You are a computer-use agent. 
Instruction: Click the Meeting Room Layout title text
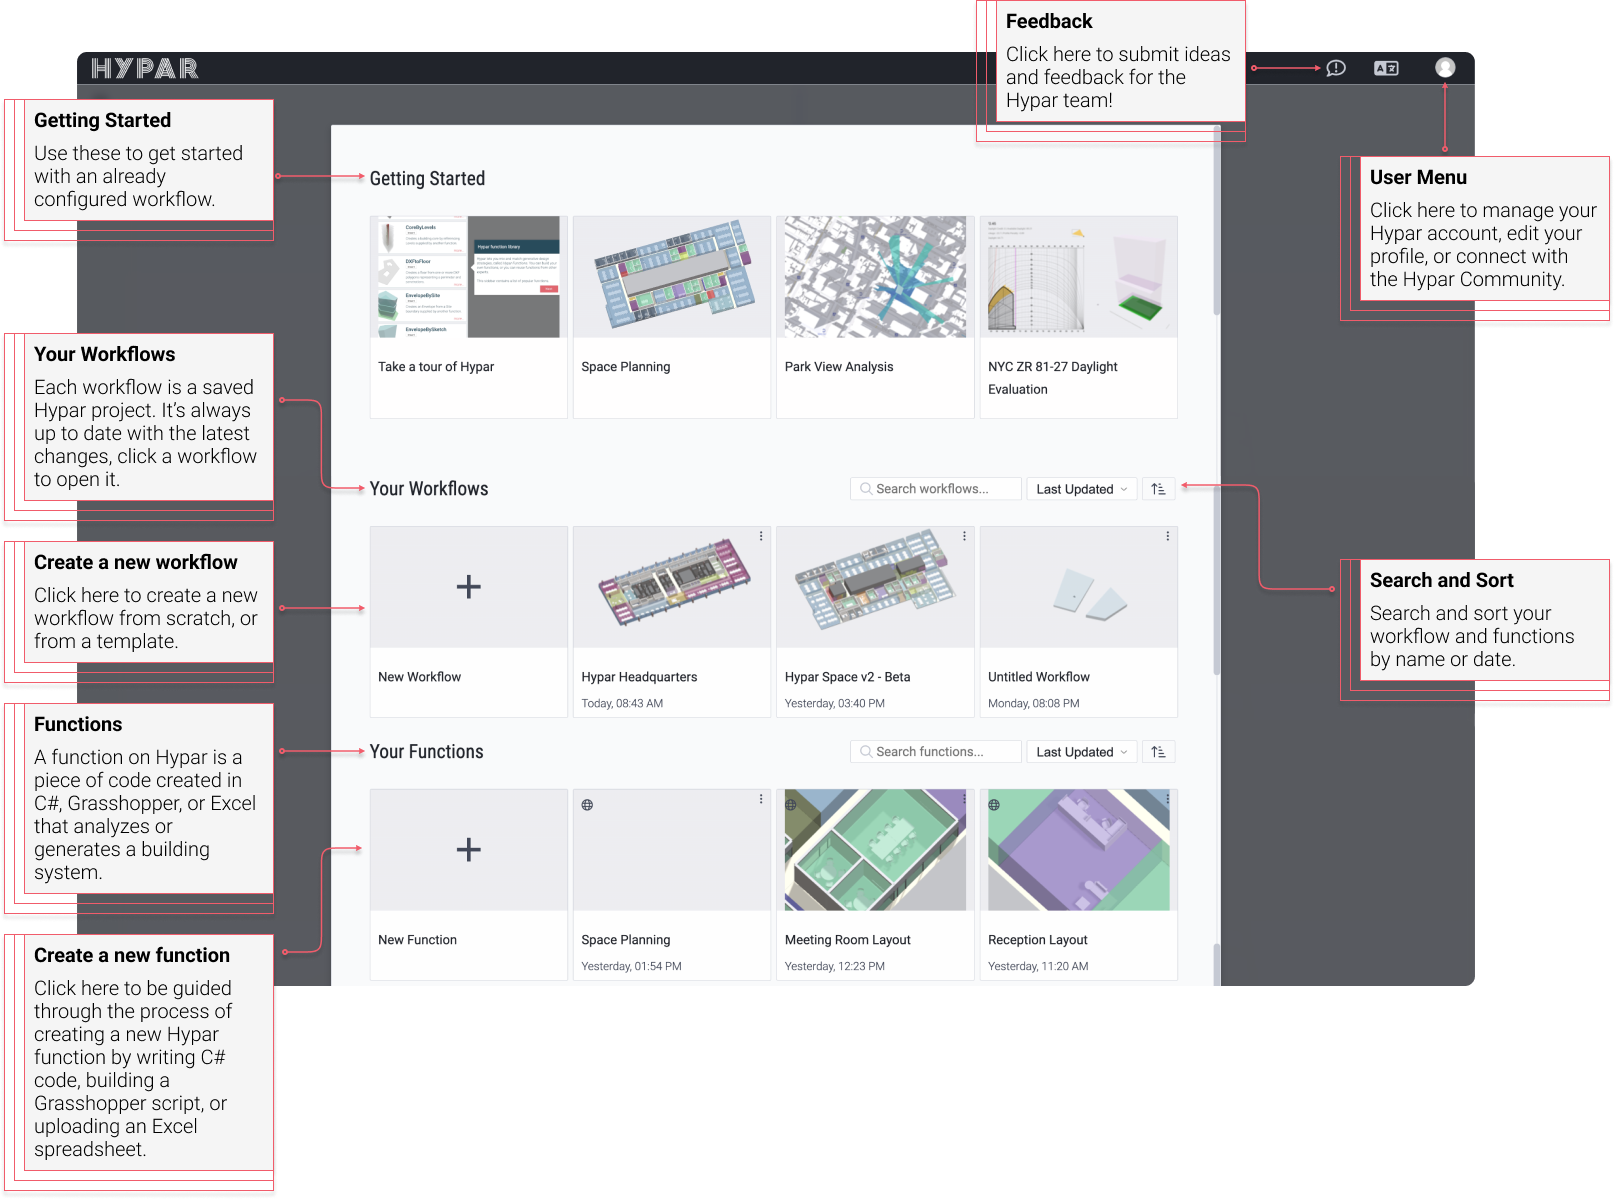click(848, 940)
